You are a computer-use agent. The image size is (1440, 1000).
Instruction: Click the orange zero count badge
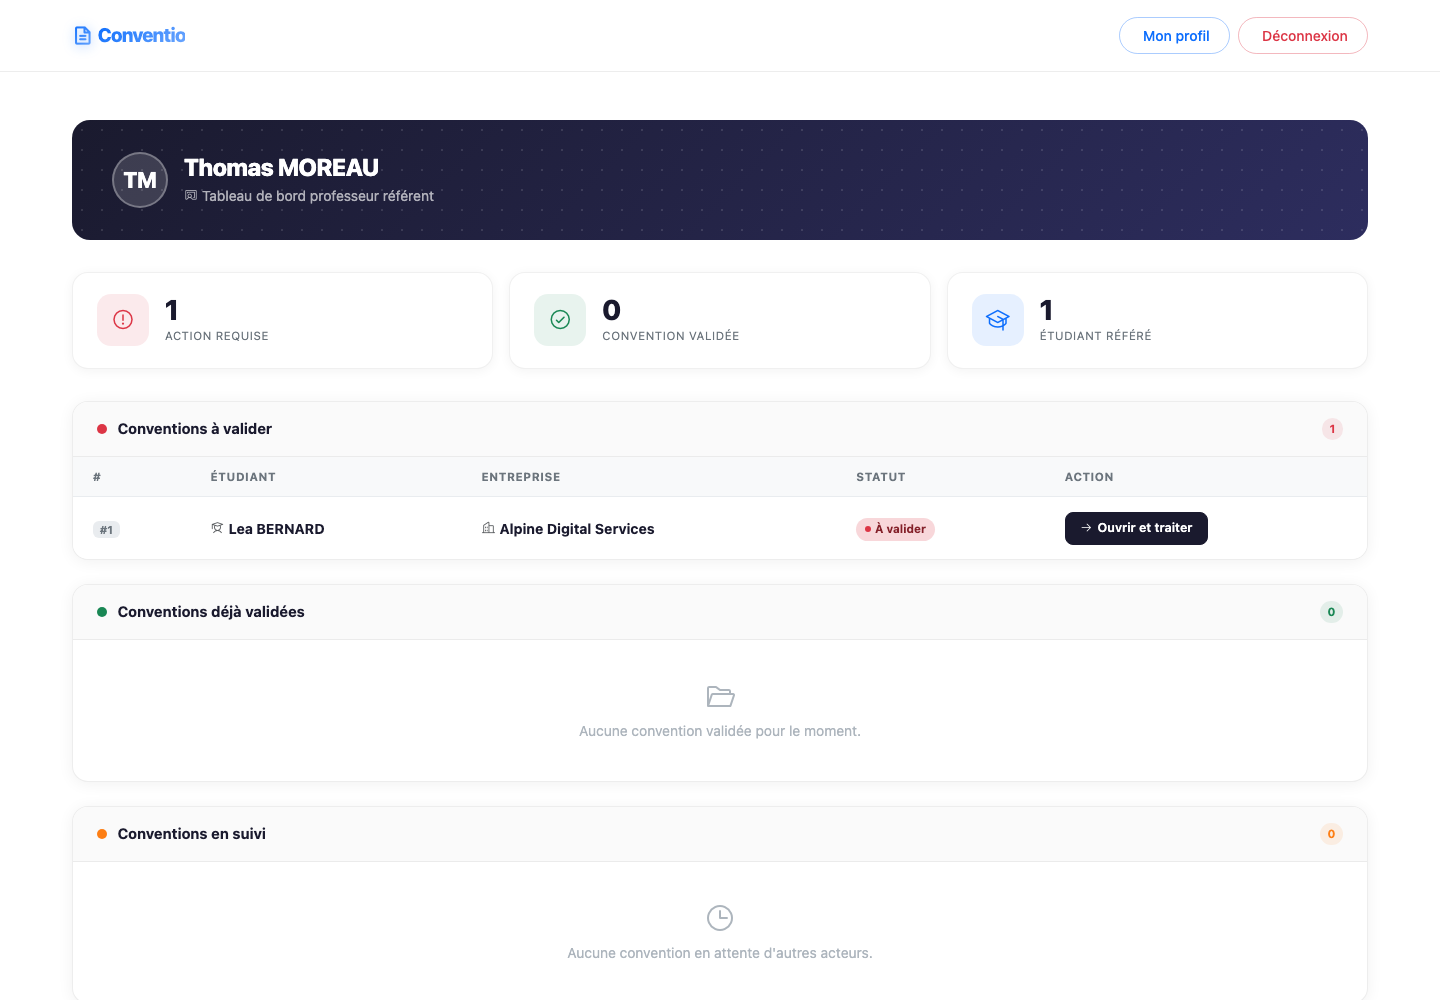coord(1332,834)
